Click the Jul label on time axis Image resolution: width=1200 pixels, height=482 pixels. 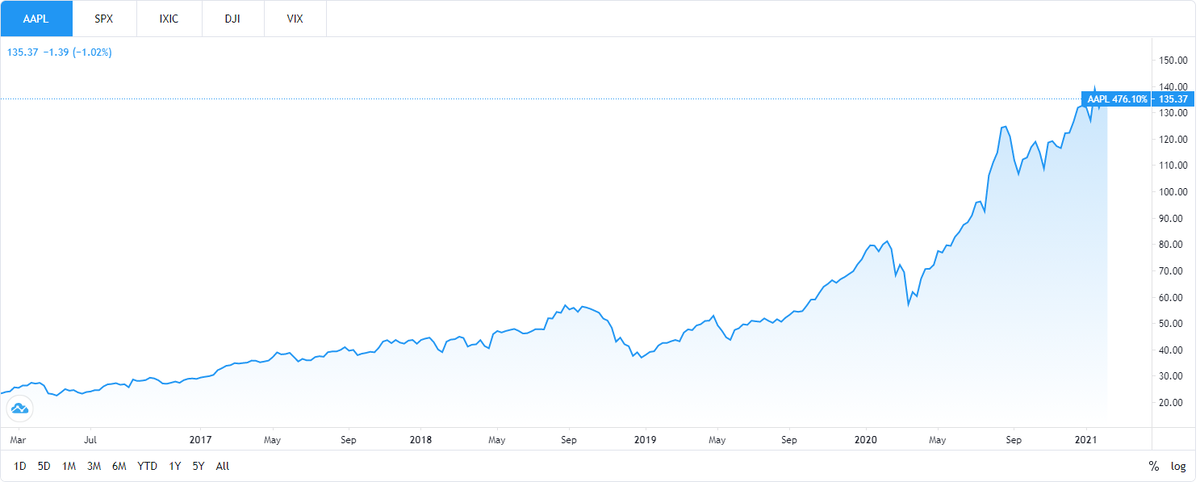(x=90, y=439)
